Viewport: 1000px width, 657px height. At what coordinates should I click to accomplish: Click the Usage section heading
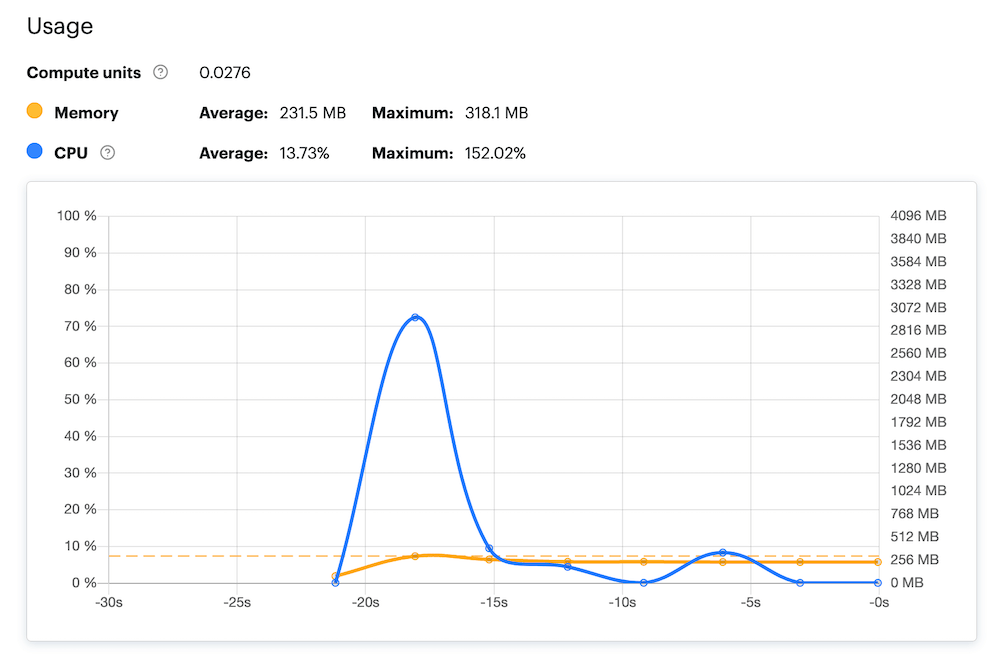coord(60,26)
